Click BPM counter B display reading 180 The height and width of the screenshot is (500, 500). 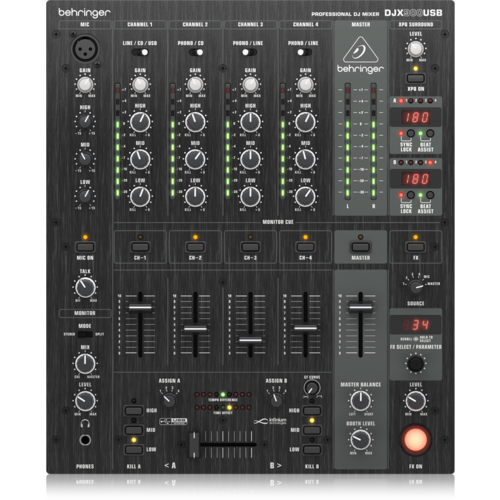[x=416, y=179]
